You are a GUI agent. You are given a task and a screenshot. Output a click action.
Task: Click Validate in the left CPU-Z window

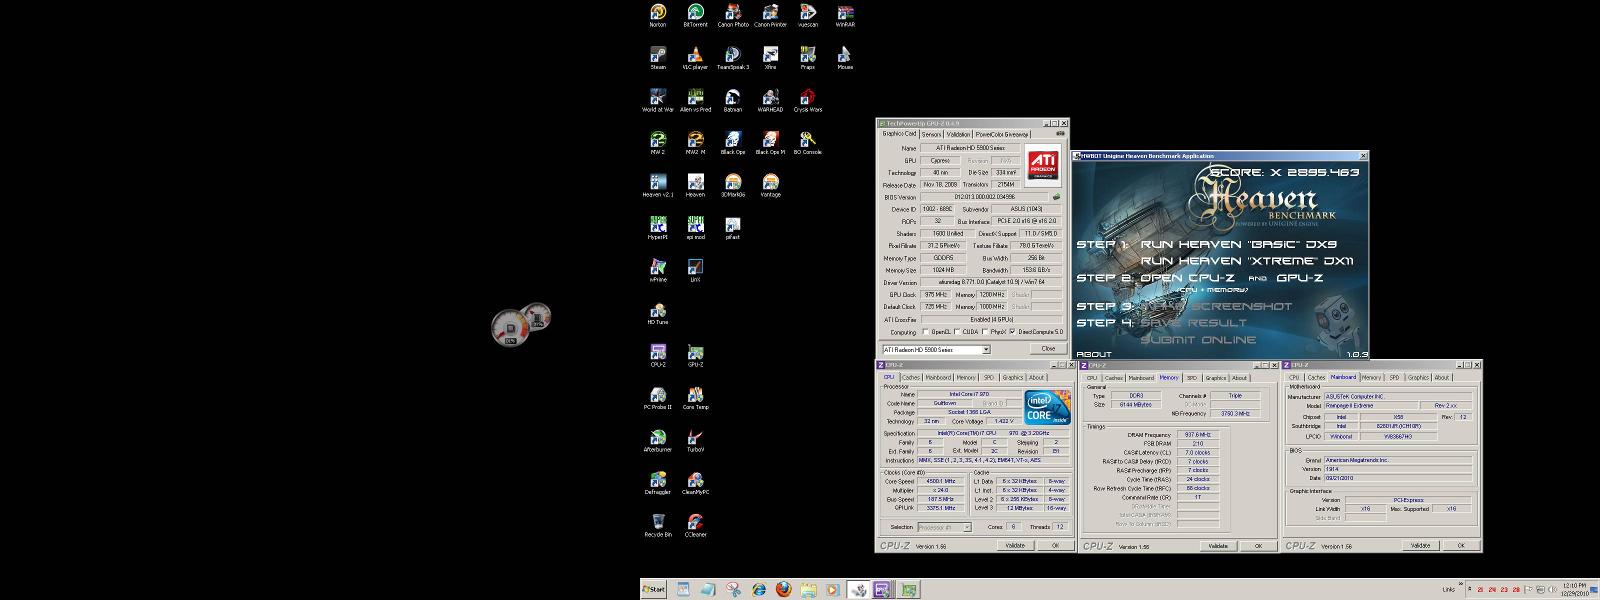(x=1015, y=546)
